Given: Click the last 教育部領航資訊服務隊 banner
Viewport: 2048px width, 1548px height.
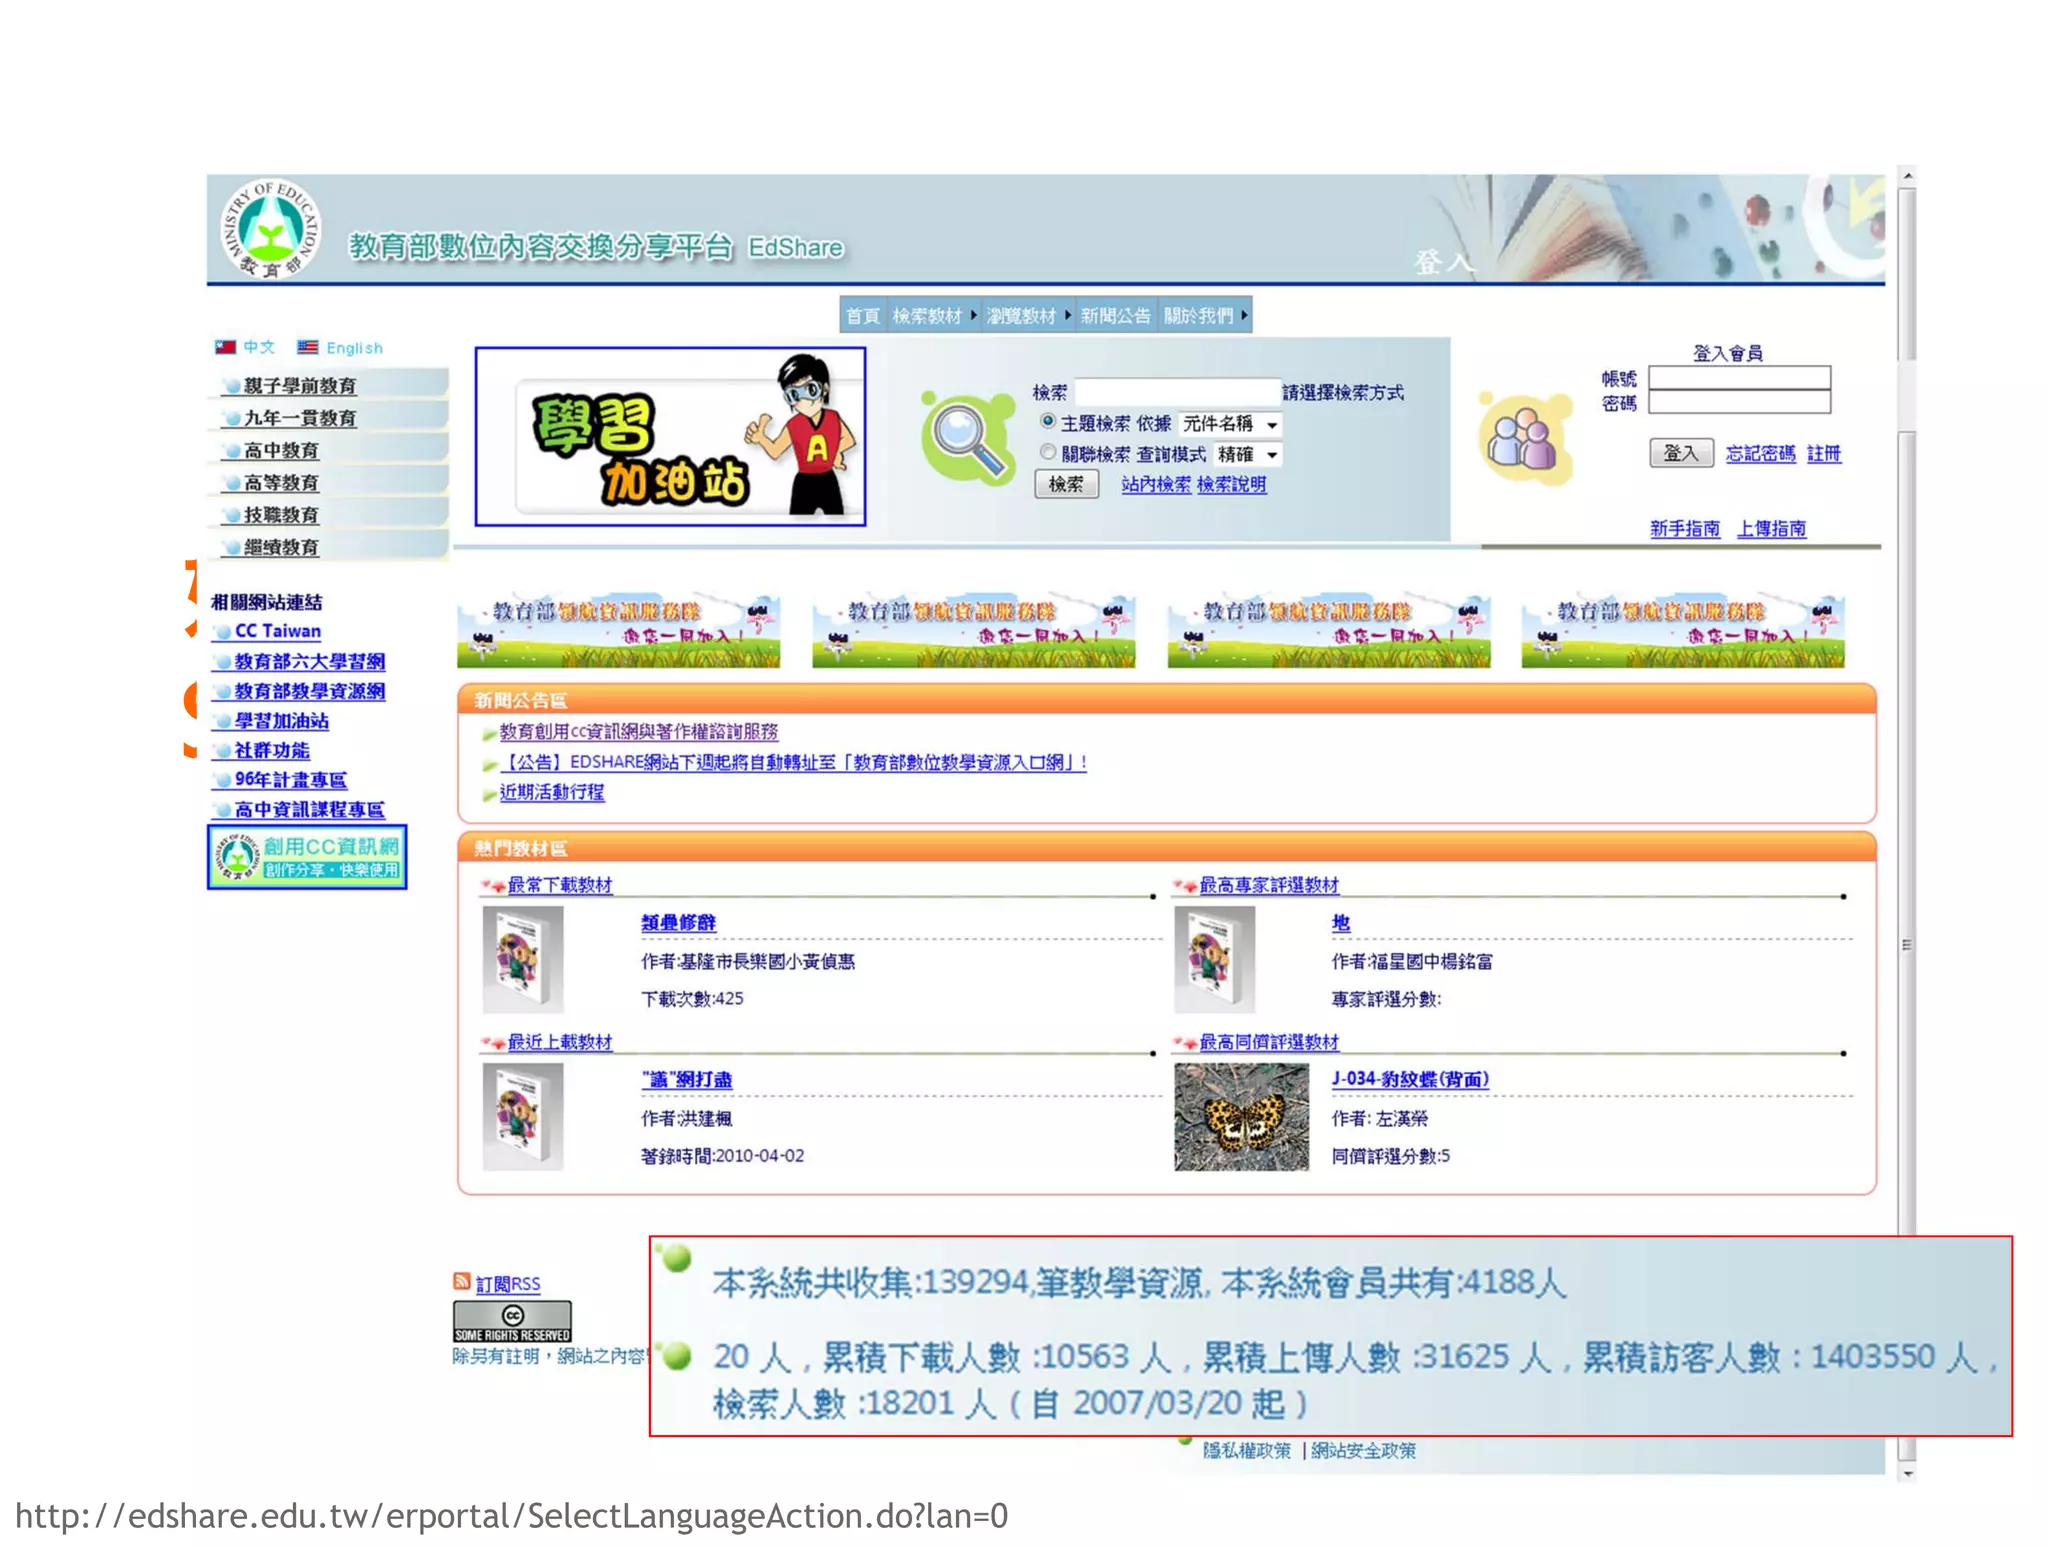Looking at the screenshot, I should (x=1683, y=631).
